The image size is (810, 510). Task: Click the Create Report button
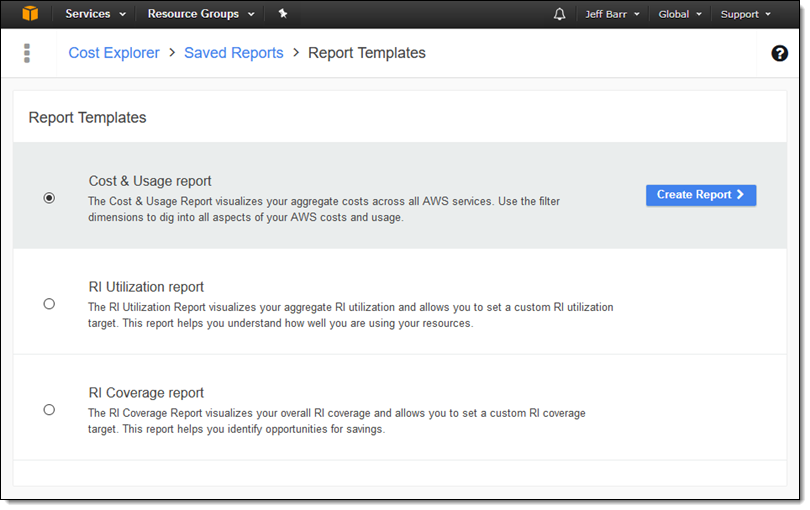tap(700, 195)
